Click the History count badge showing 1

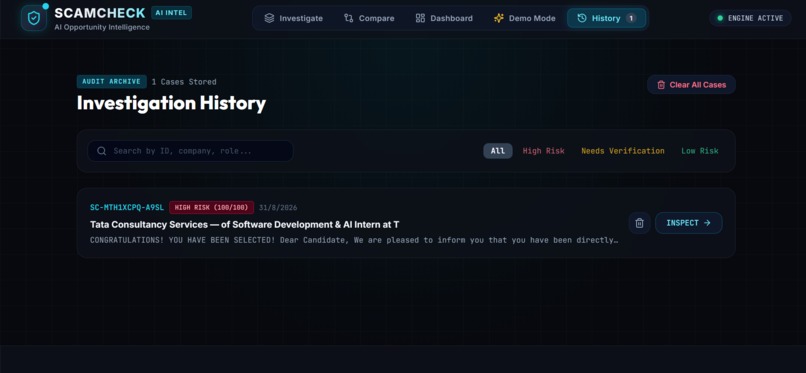[631, 18]
